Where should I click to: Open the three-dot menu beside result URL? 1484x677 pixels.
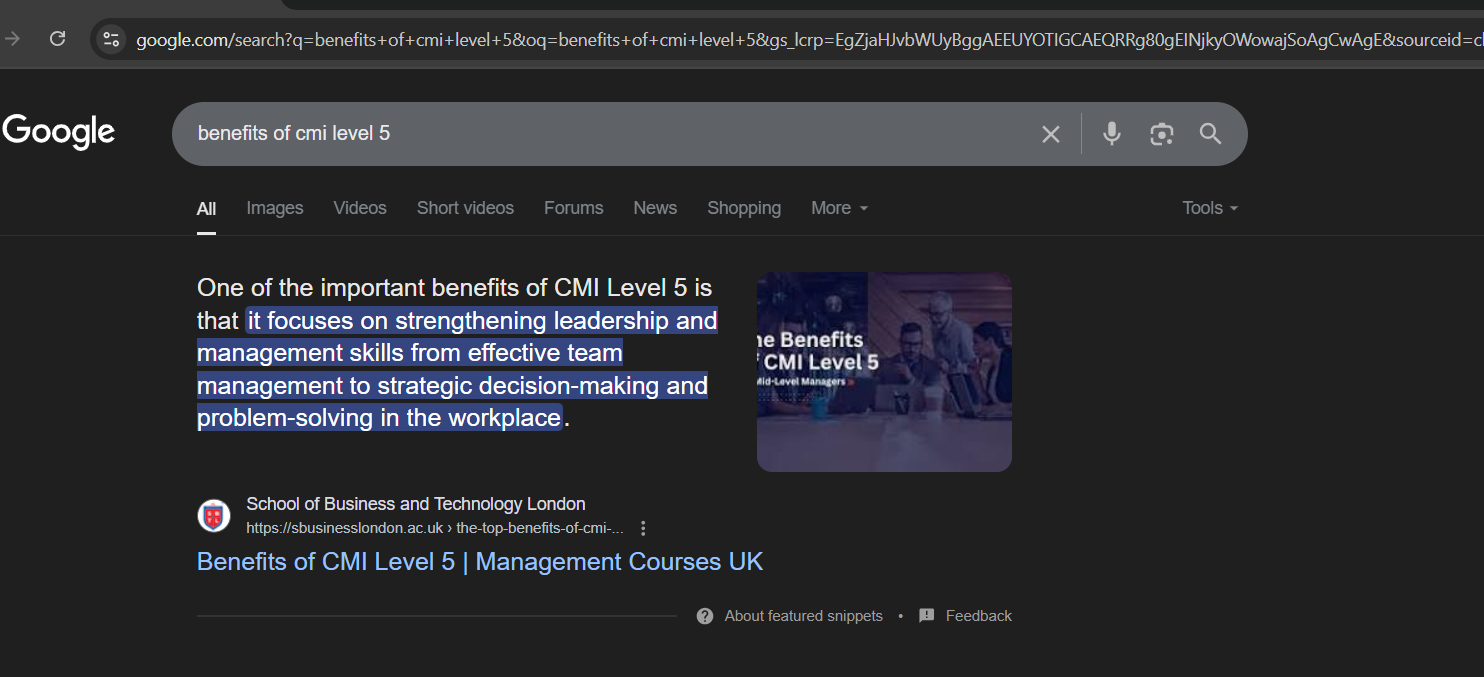pyautogui.click(x=643, y=528)
